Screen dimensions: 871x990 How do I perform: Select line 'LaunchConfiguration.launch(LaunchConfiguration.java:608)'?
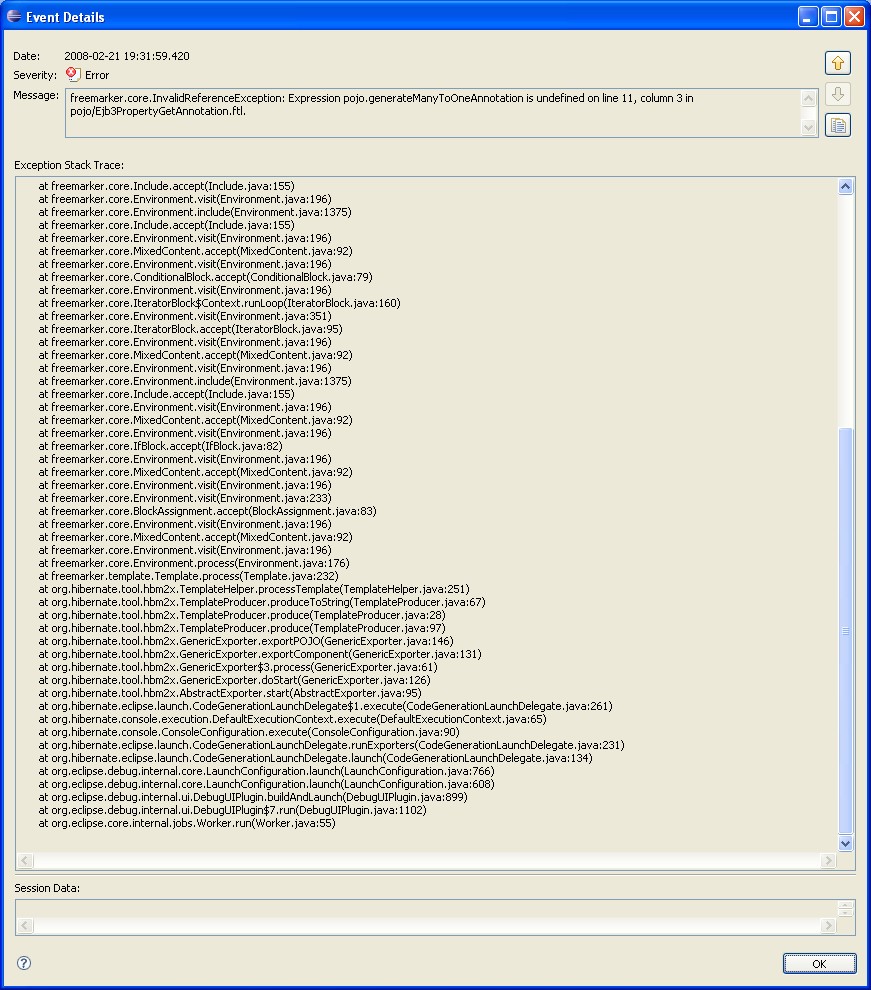coord(266,784)
